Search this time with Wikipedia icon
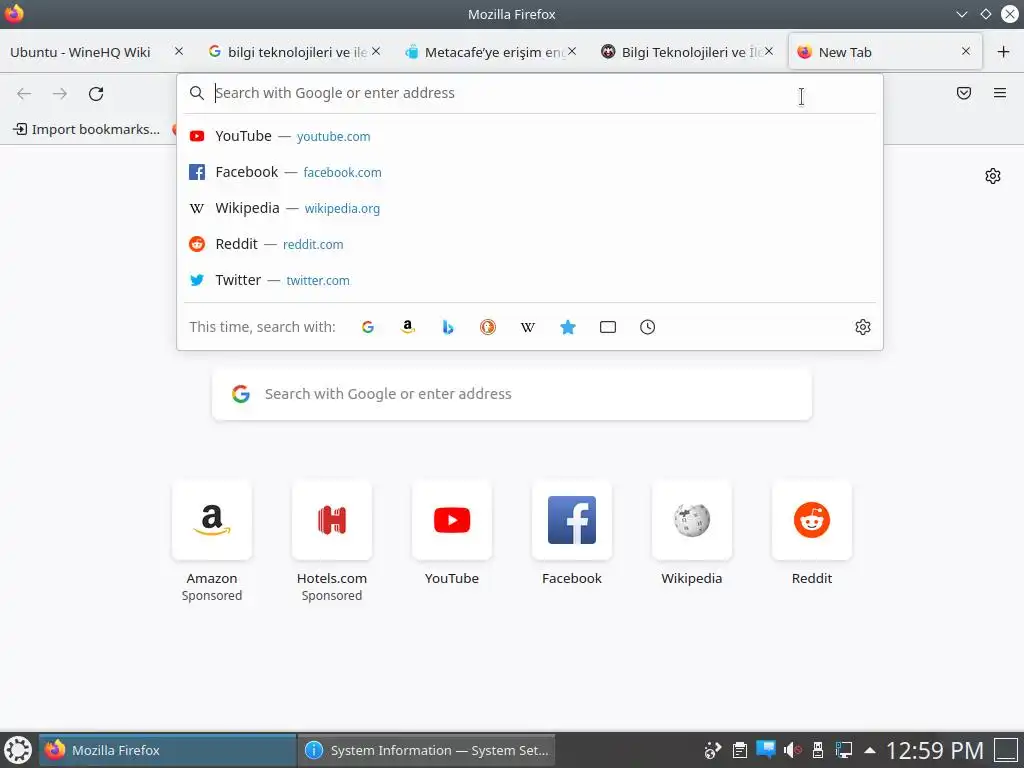This screenshot has height=768, width=1024. 528,327
